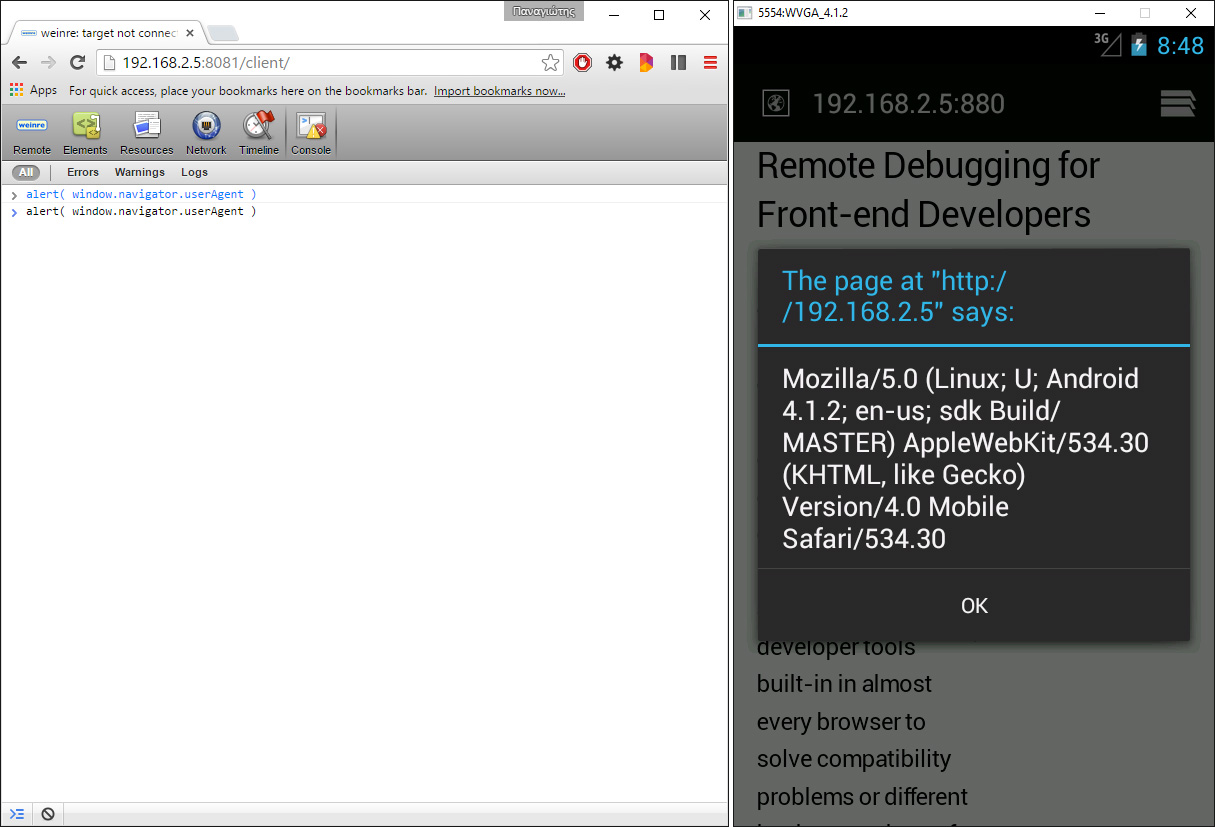Toggle the Errors console filter
1215x827 pixels.
(82, 171)
